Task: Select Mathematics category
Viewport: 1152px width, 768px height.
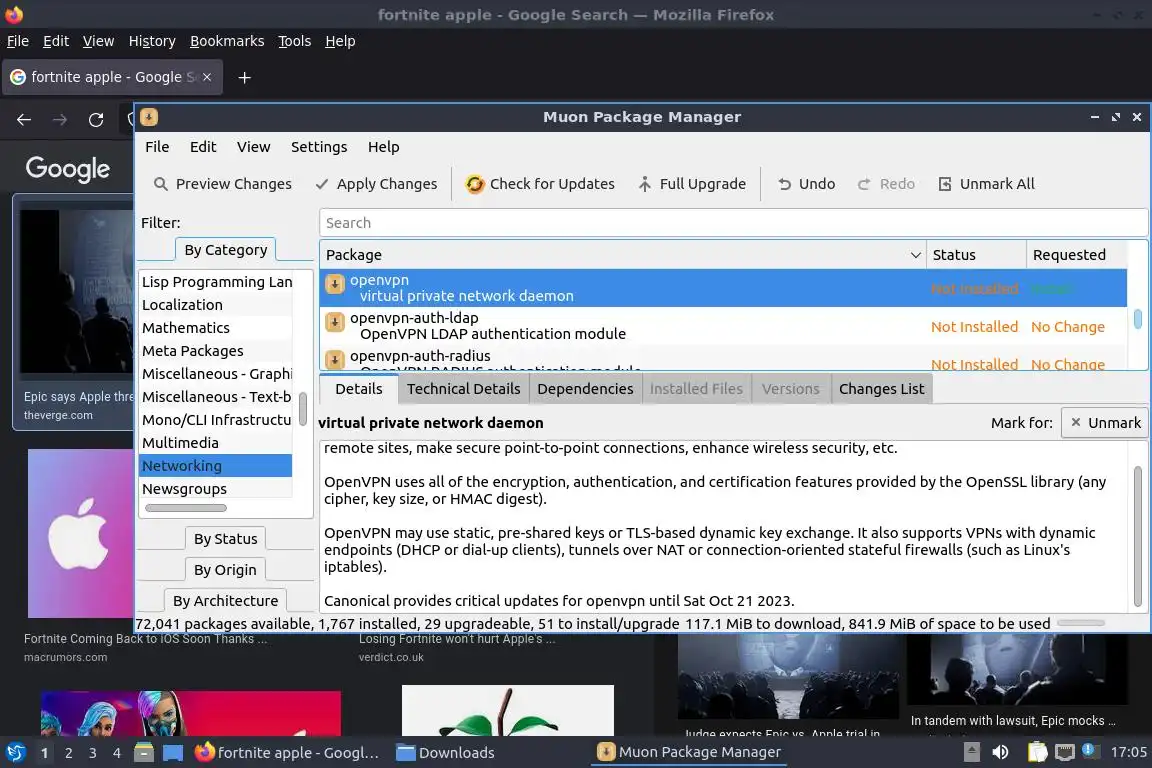Action: pos(215,328)
